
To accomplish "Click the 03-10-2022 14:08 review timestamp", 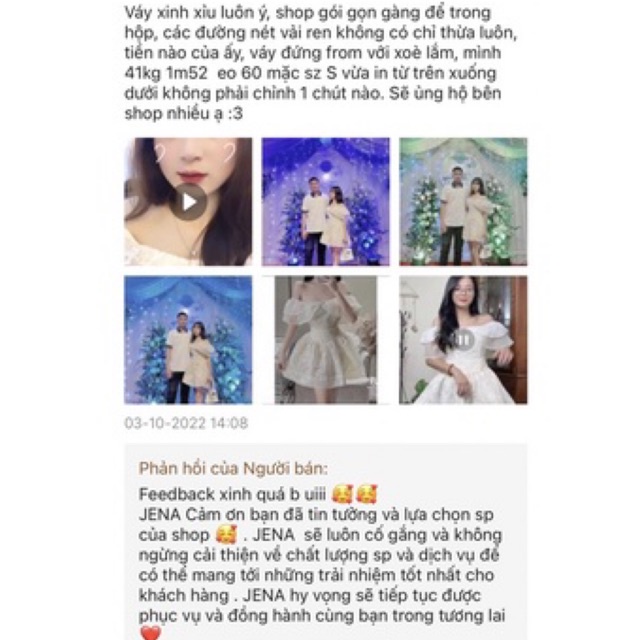I will tap(186, 423).
